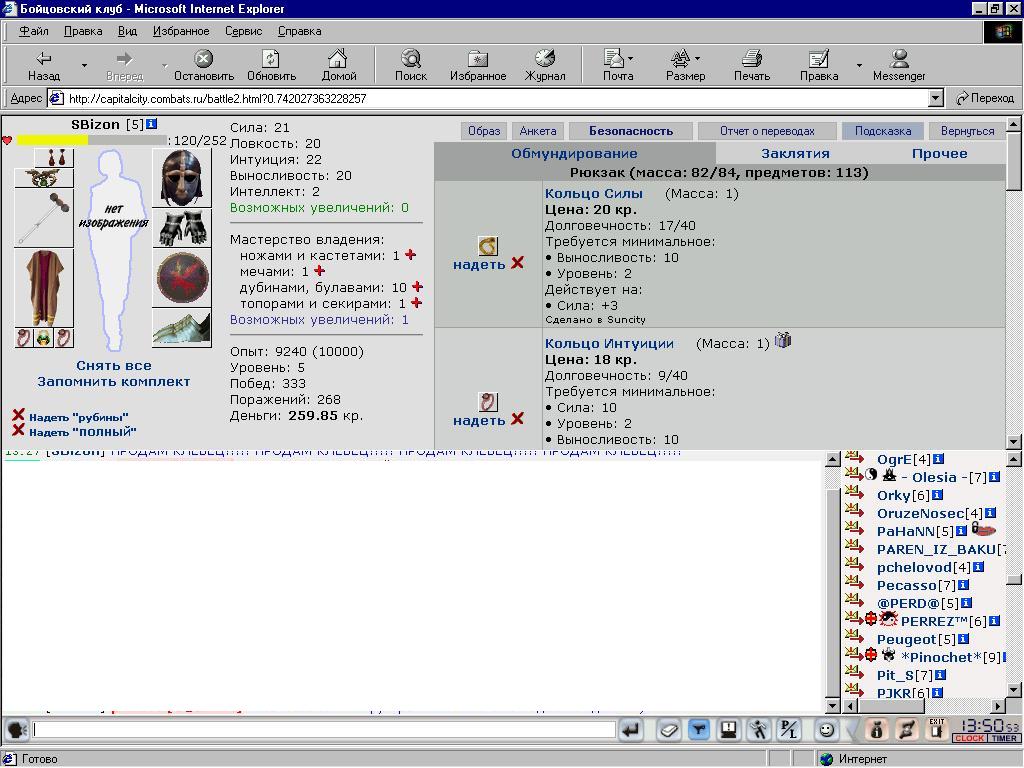Click the eraser clear-chat icon
Image resolution: width=1024 pixels, height=768 pixels.
coord(667,729)
